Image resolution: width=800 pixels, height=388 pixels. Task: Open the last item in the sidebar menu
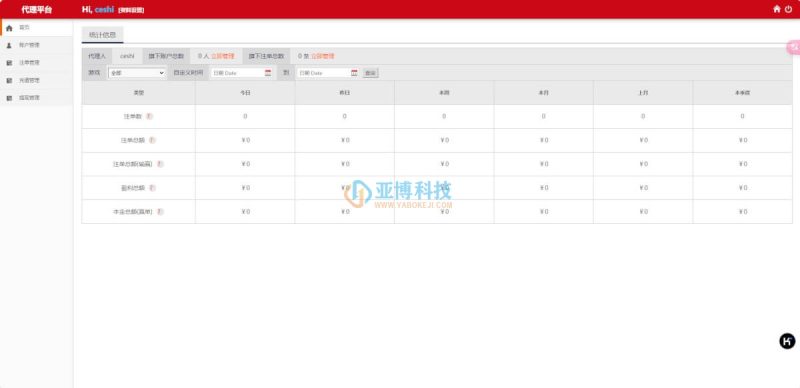(37, 98)
